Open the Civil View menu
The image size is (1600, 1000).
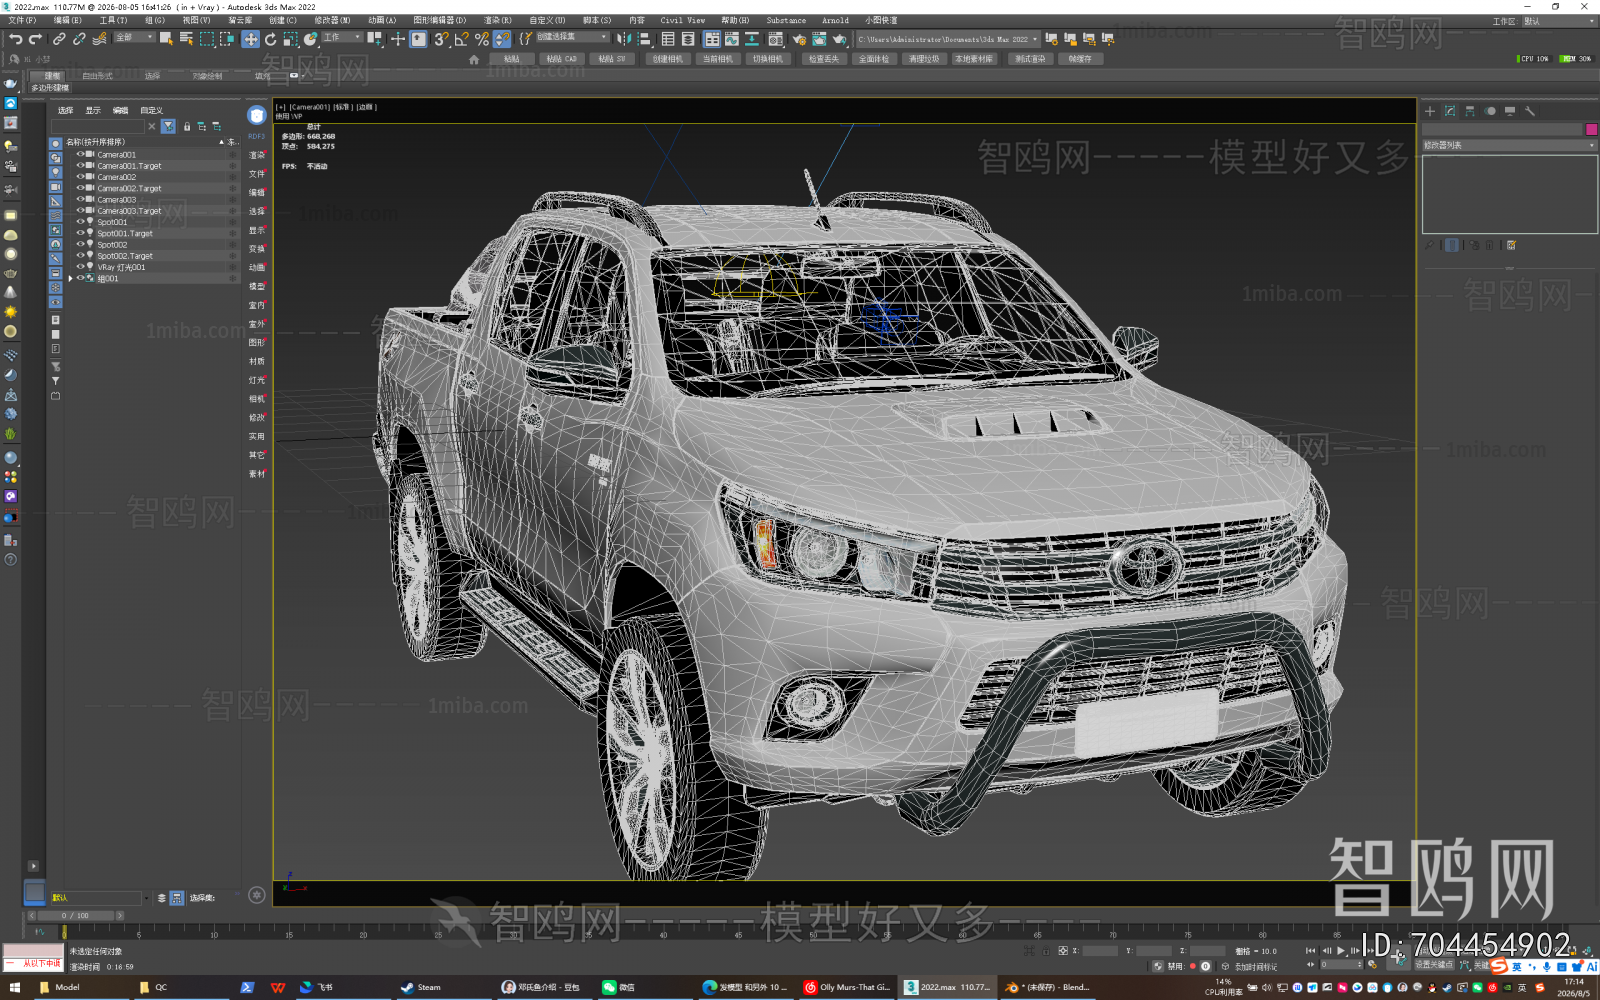pos(683,20)
